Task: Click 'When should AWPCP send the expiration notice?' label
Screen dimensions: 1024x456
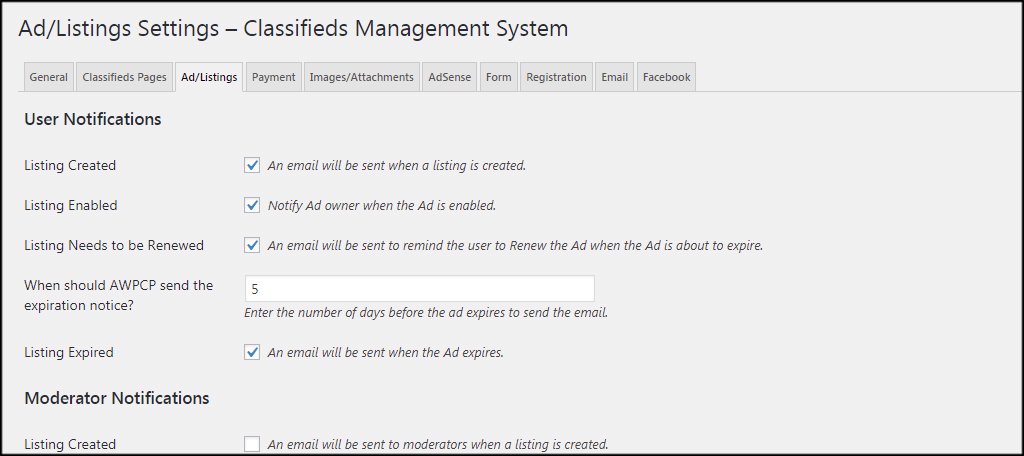Action: pos(119,295)
